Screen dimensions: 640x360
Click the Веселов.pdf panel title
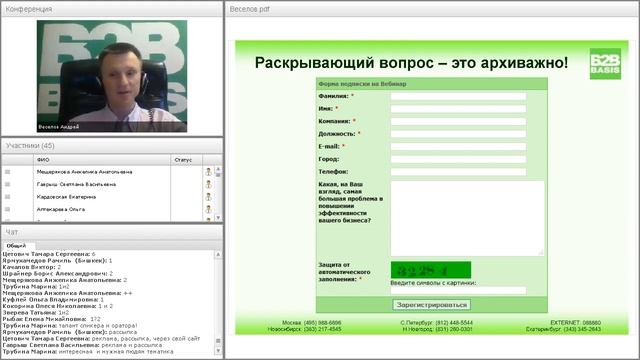[249, 9]
